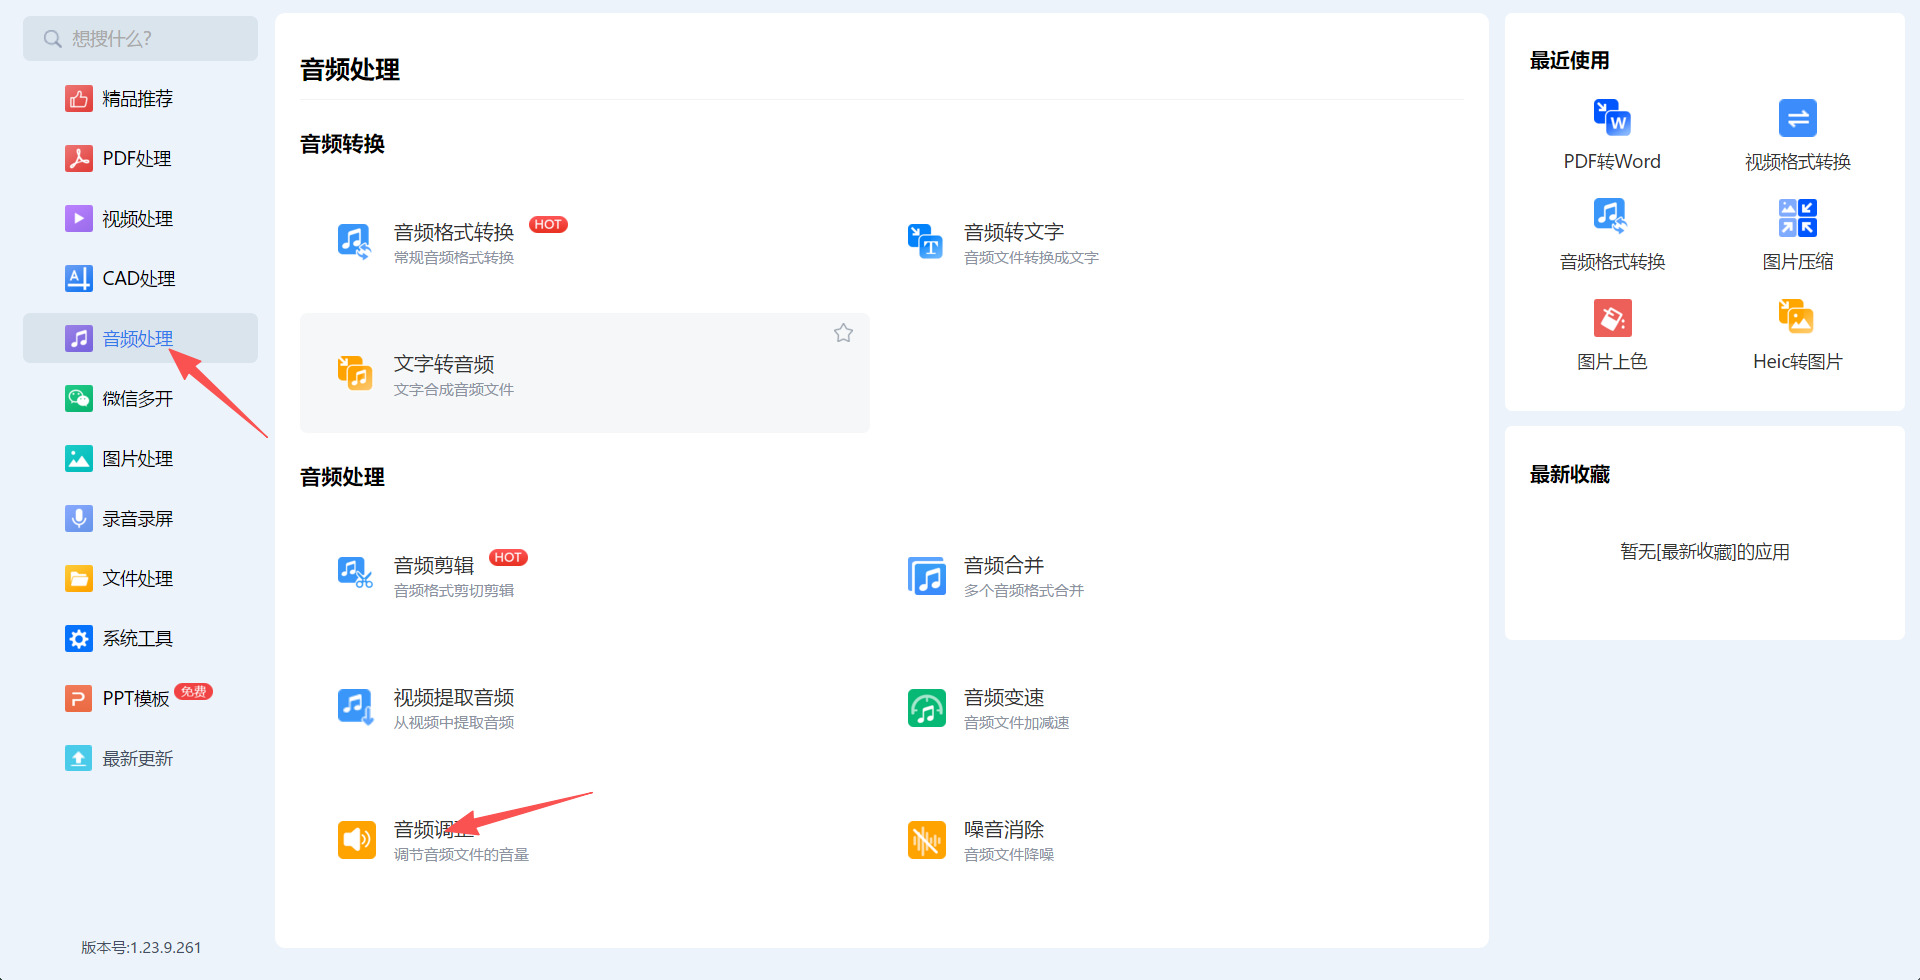Screen dimensions: 1920x980
Task: Click the 暂无[最新收藏]的应用 message
Action: (1705, 552)
